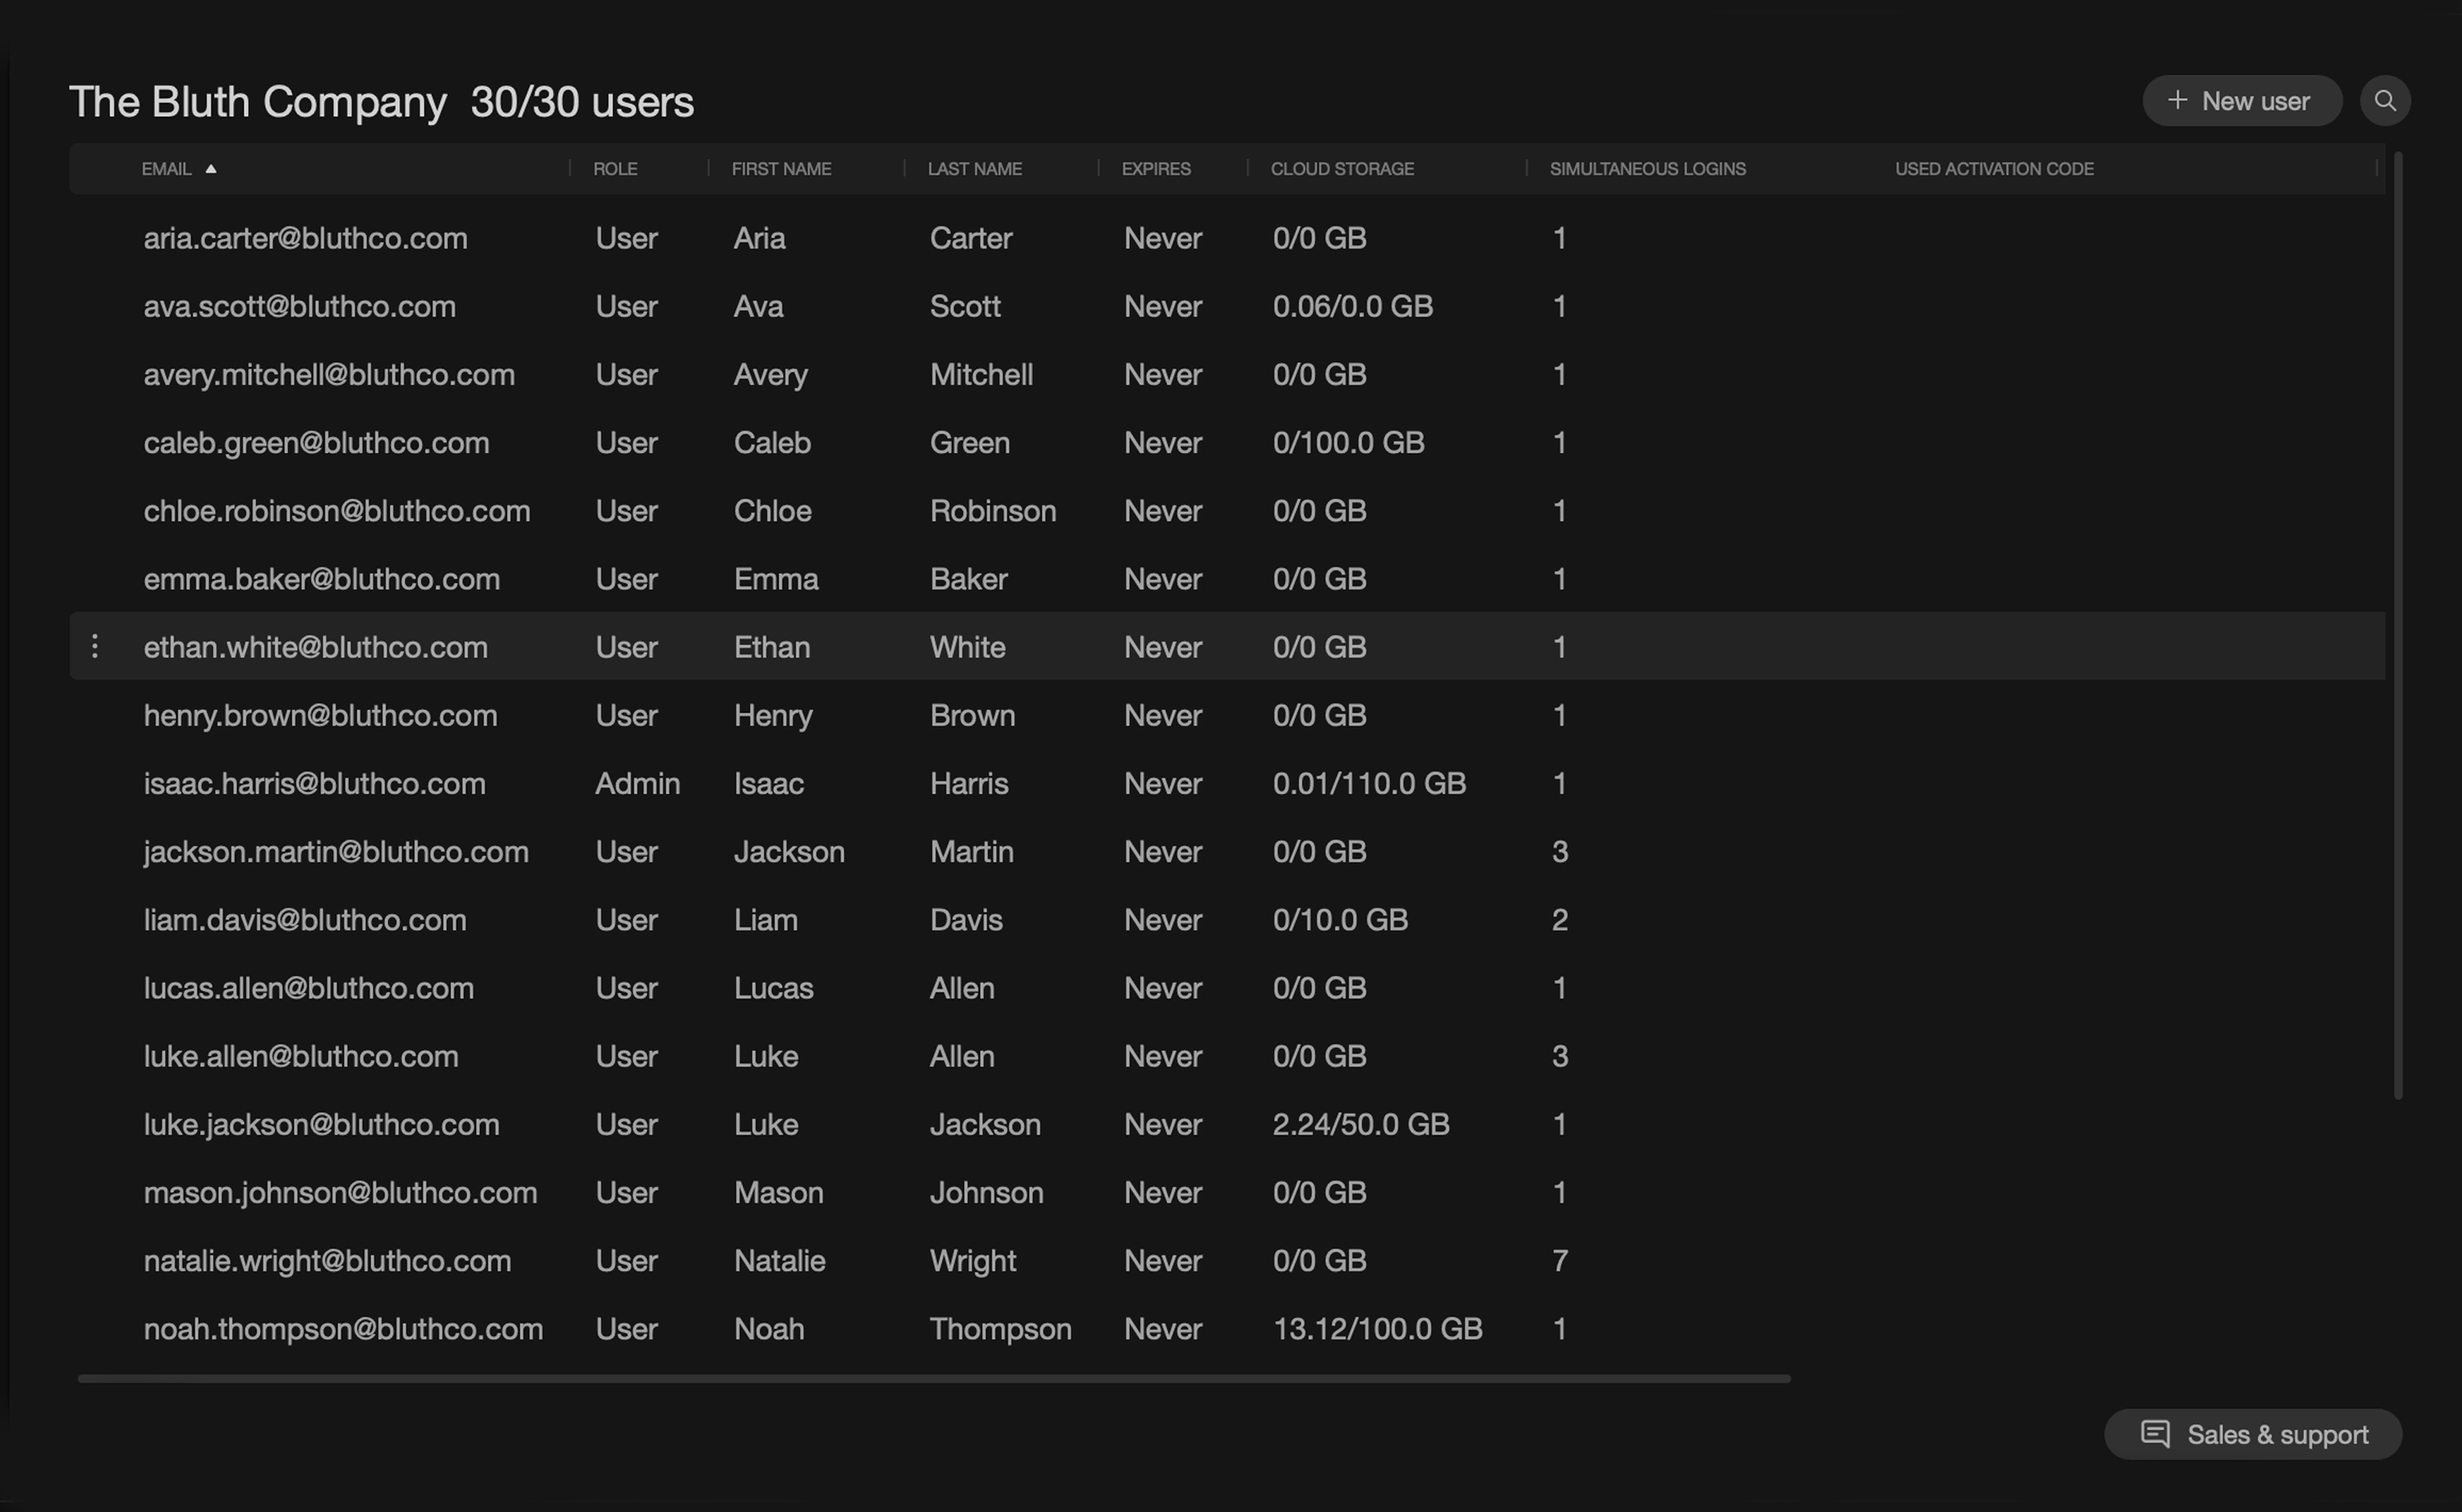This screenshot has width=2462, height=1512.
Task: Click first name Mason
Action: 778,1192
